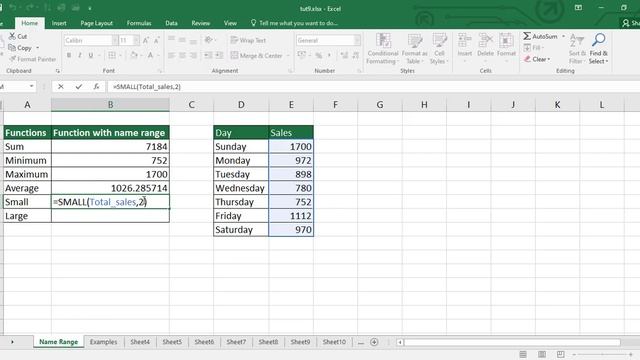Open Merge & Center dropdown arrow

288,56
